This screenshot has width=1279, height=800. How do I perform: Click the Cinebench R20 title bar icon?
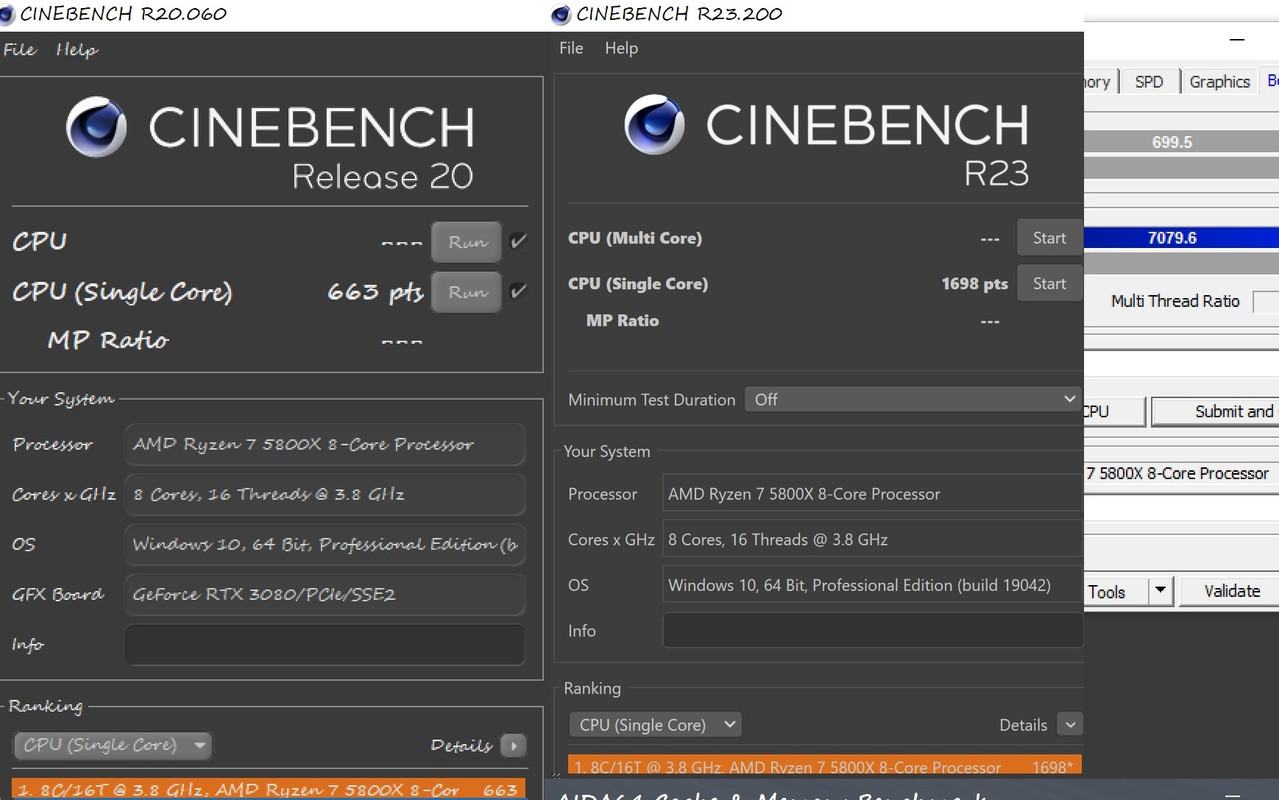(x=9, y=13)
